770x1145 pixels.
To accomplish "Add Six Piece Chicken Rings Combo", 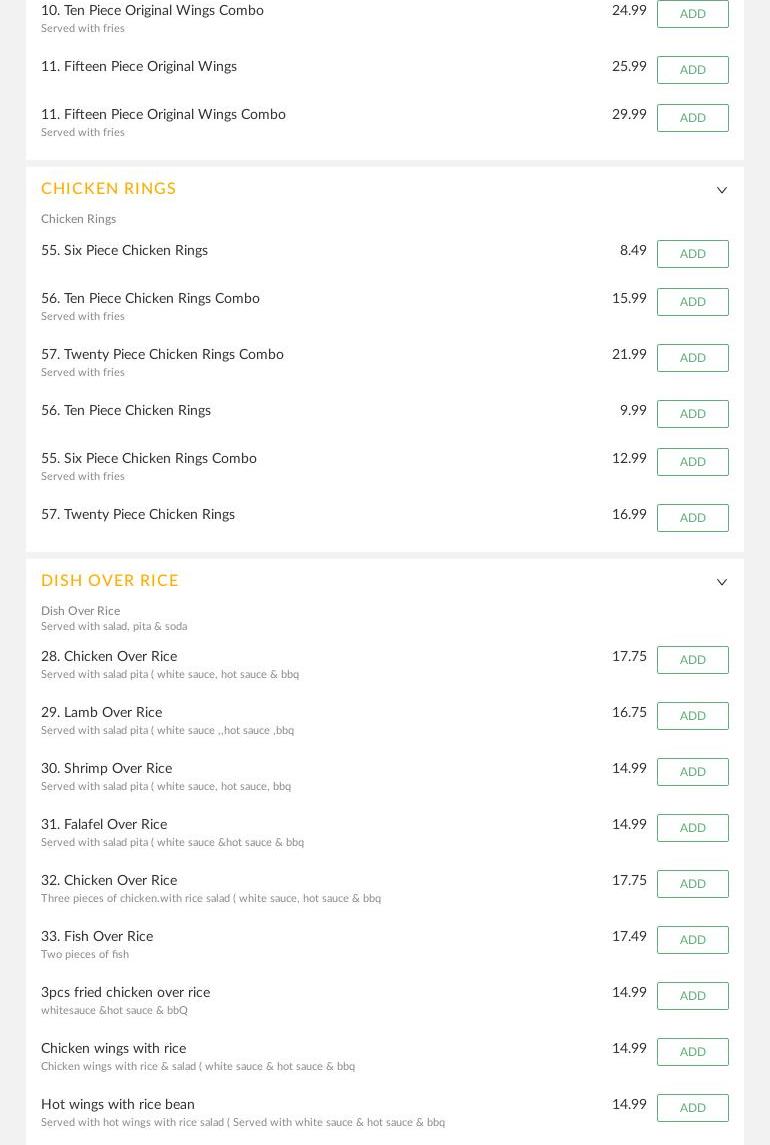I will coord(692,462).
